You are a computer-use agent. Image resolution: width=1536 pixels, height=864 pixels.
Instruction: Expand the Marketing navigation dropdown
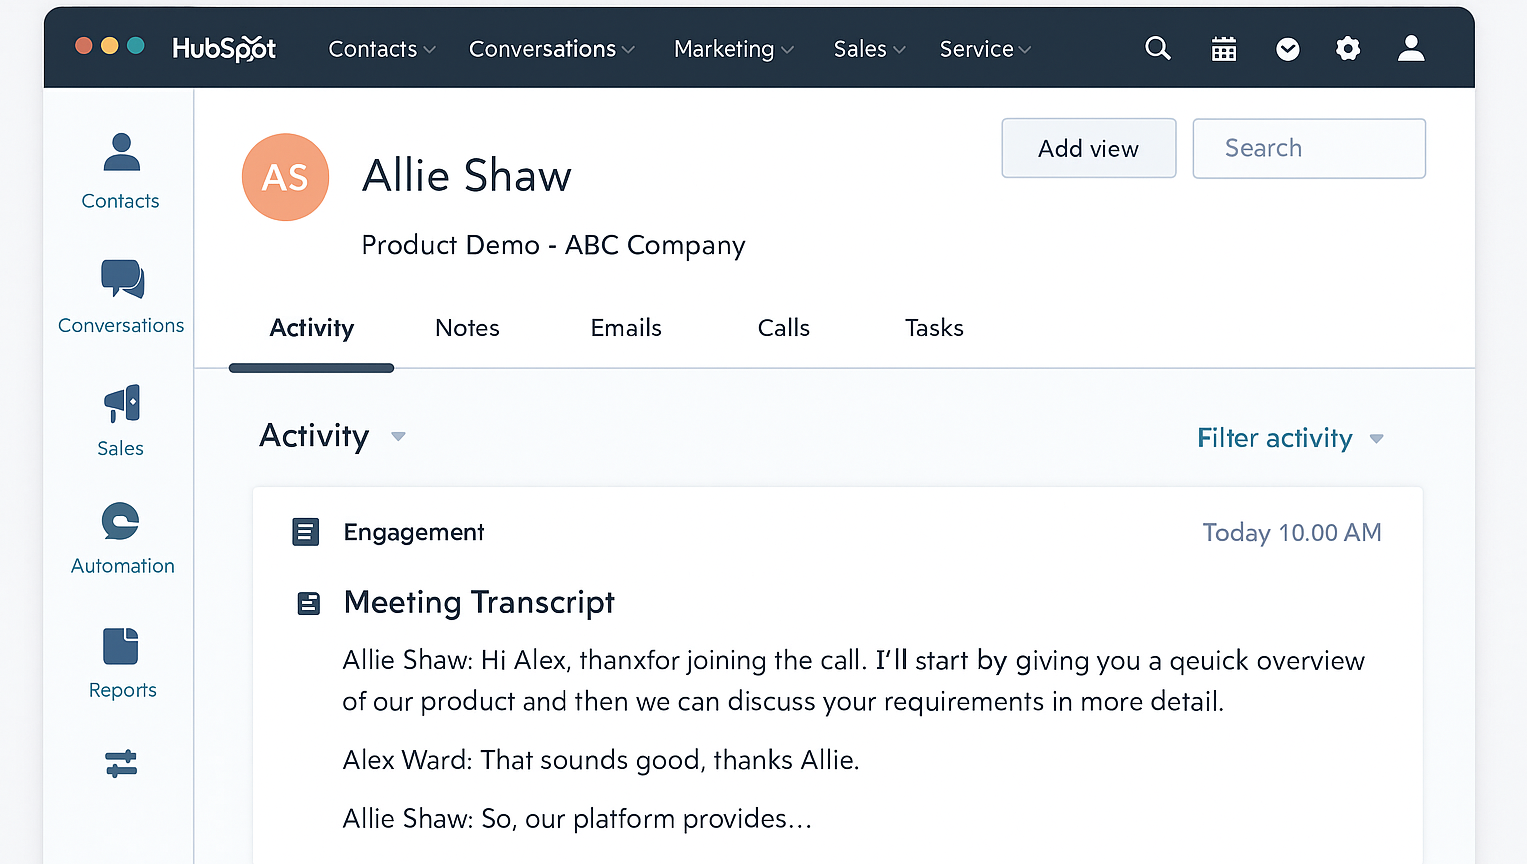coord(733,48)
